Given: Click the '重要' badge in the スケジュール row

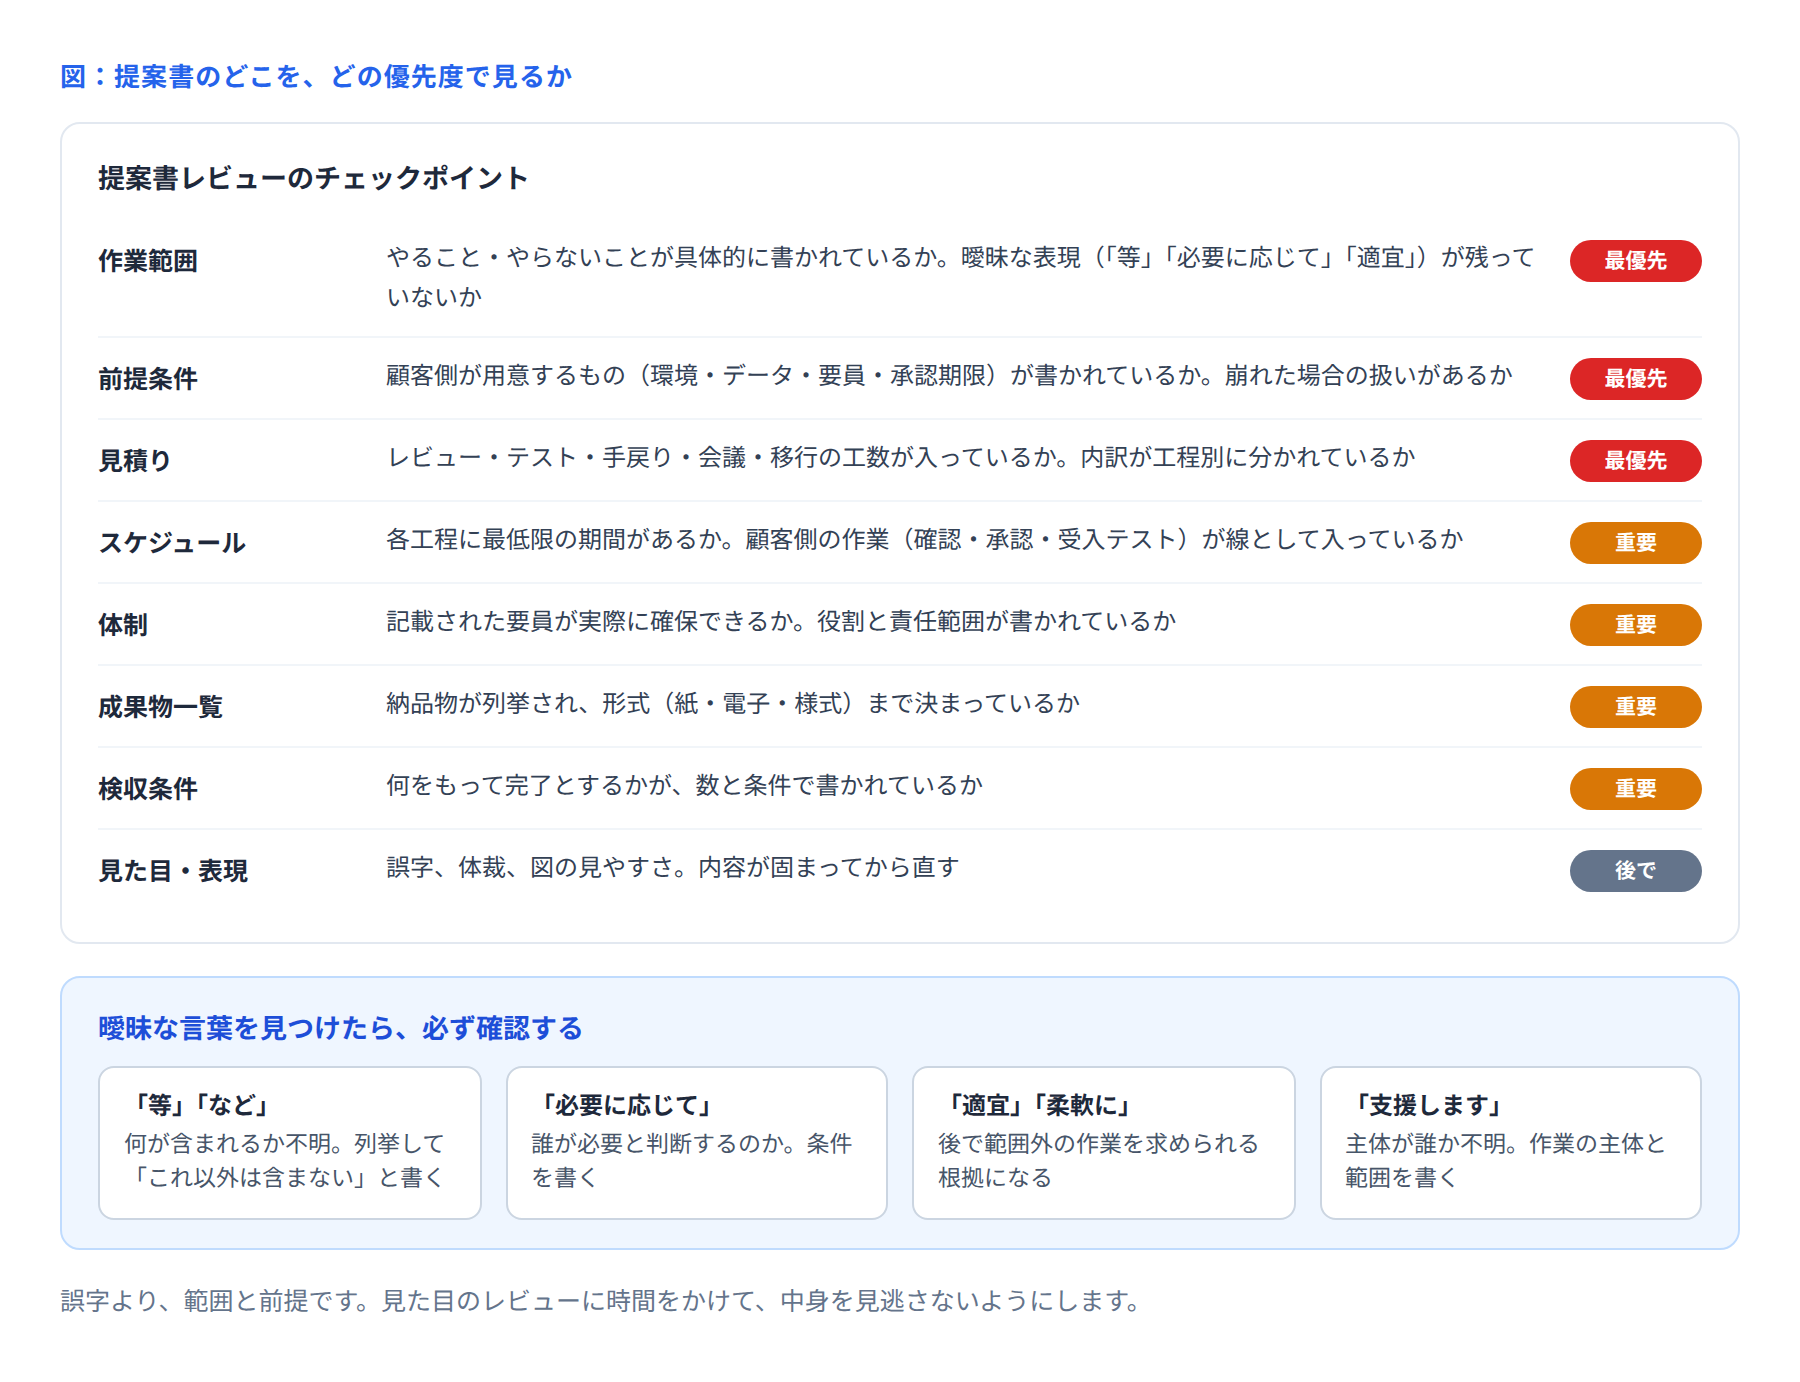Looking at the screenshot, I should tap(1635, 543).
